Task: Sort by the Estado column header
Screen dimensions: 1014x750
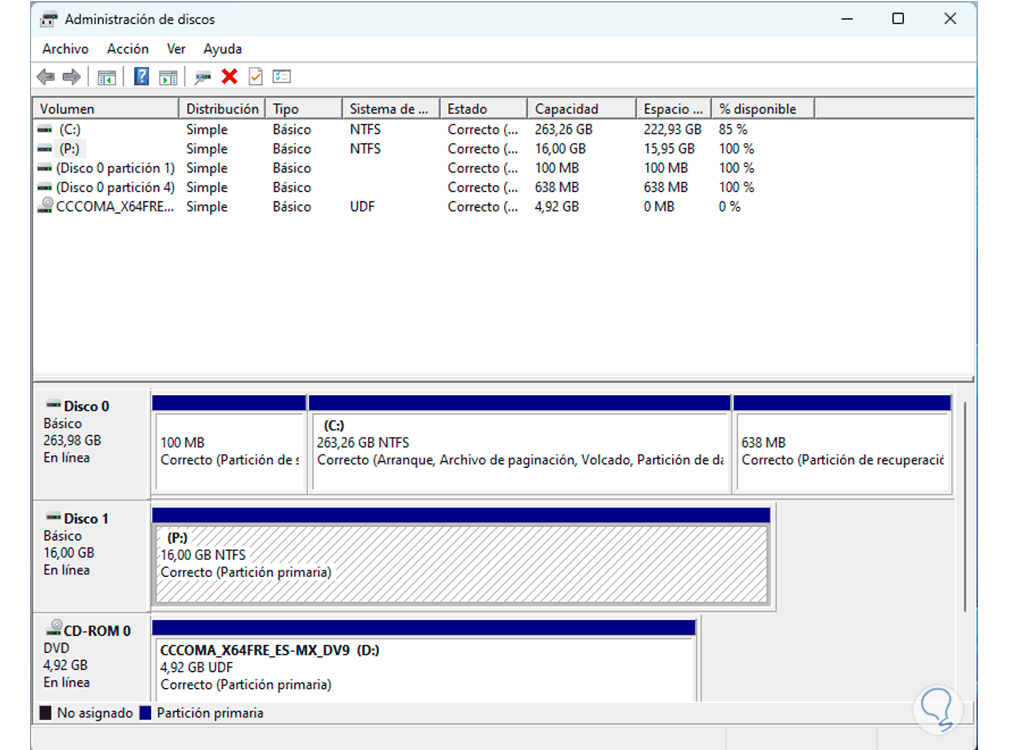Action: pos(484,109)
